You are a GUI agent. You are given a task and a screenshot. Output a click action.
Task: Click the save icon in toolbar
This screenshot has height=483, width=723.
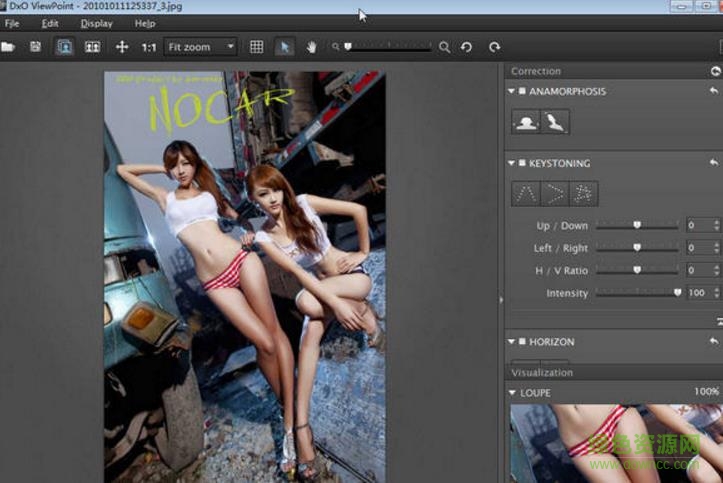[35, 47]
